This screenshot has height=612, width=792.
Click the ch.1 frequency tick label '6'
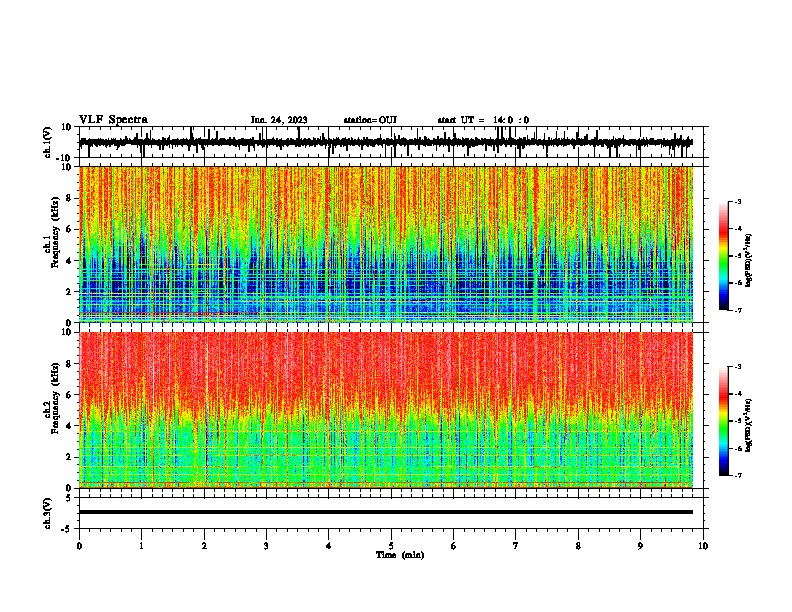point(69,229)
